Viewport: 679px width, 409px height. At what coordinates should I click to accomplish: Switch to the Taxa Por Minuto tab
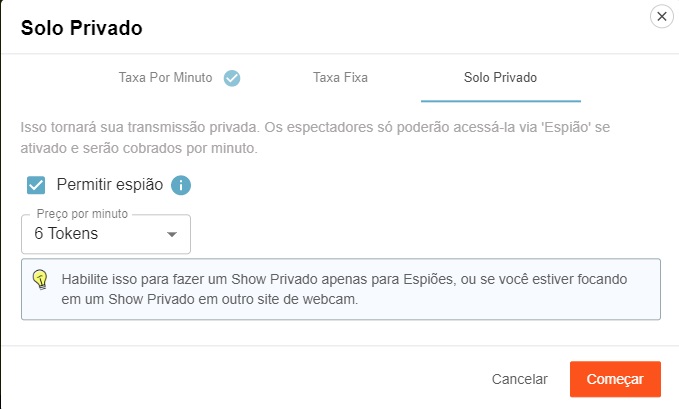[x=165, y=78]
